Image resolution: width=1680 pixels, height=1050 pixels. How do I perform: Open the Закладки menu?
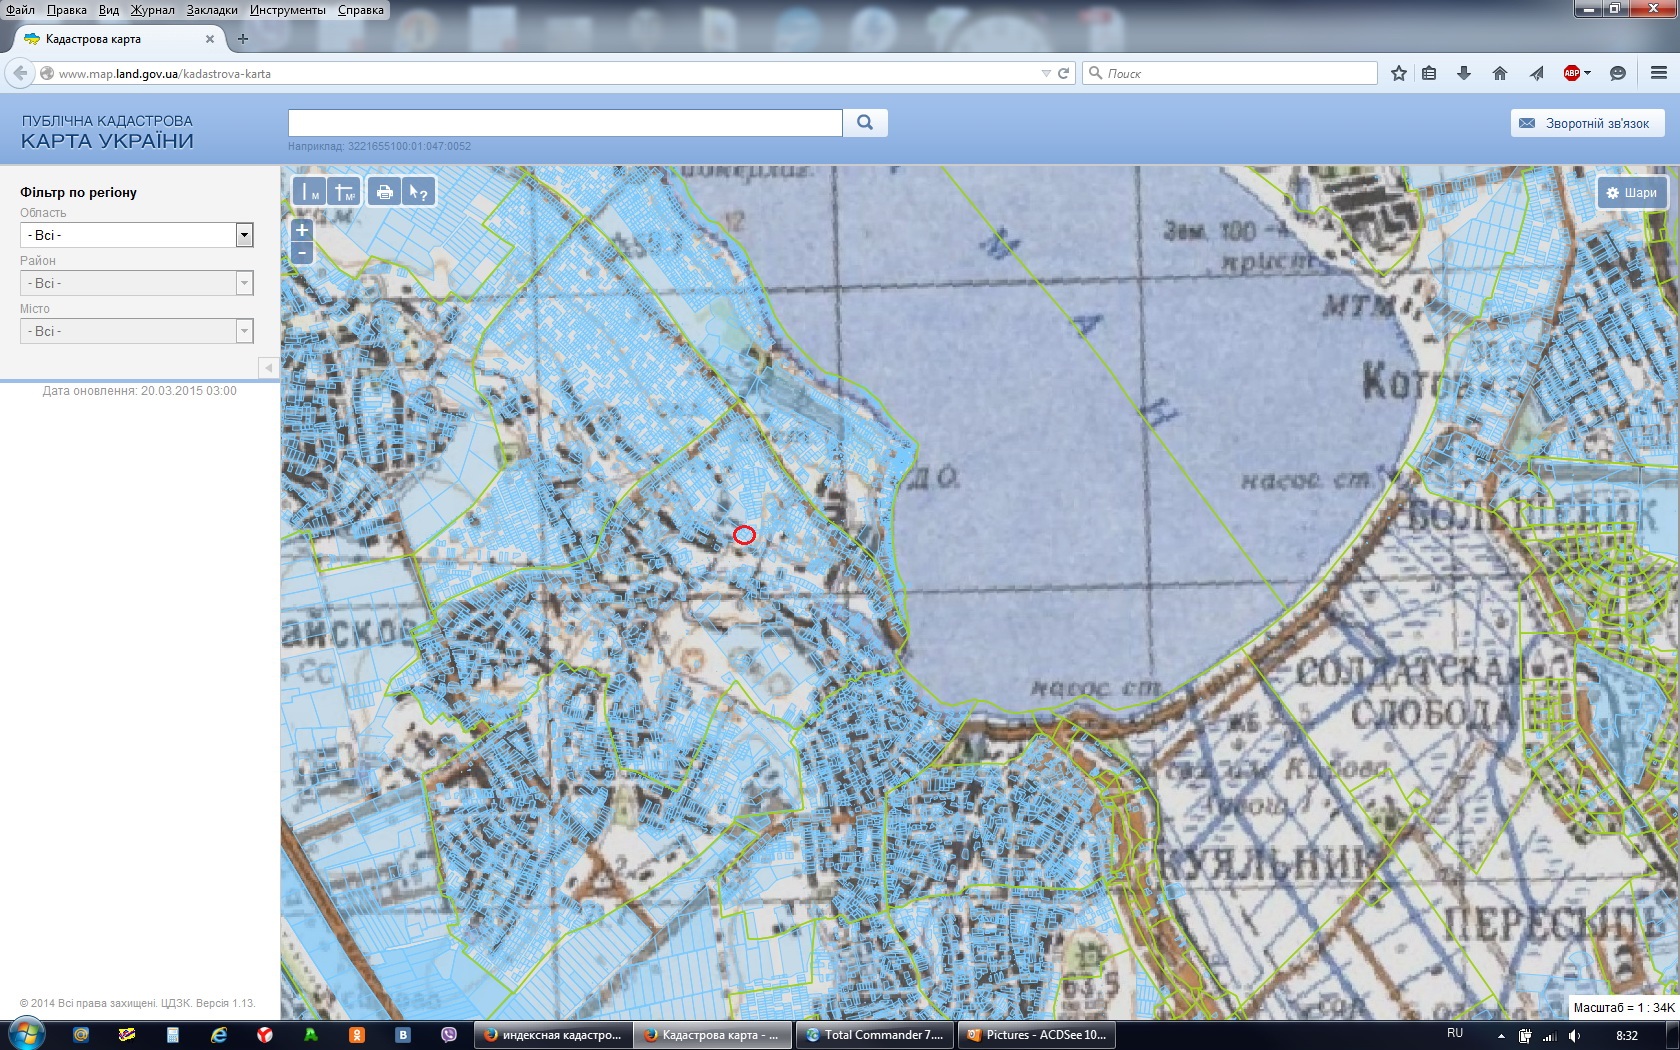[x=212, y=10]
